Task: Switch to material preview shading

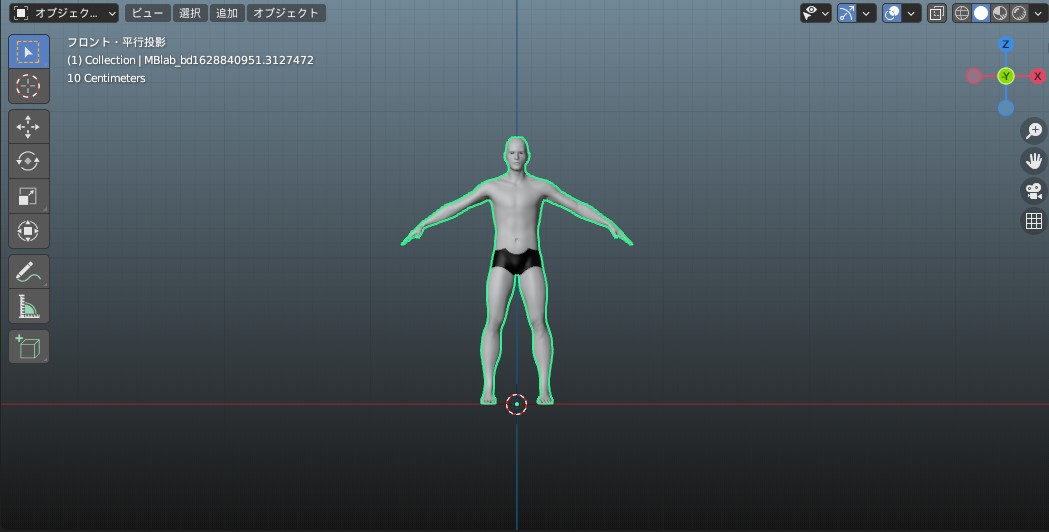Action: 999,13
